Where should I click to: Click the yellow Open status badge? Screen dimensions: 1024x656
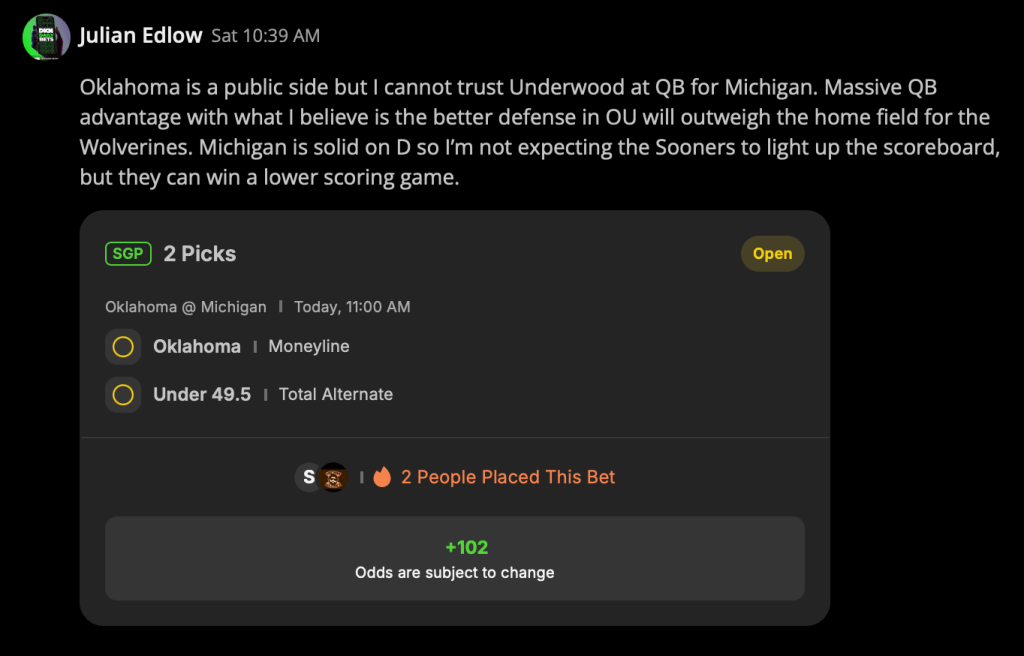coord(773,254)
